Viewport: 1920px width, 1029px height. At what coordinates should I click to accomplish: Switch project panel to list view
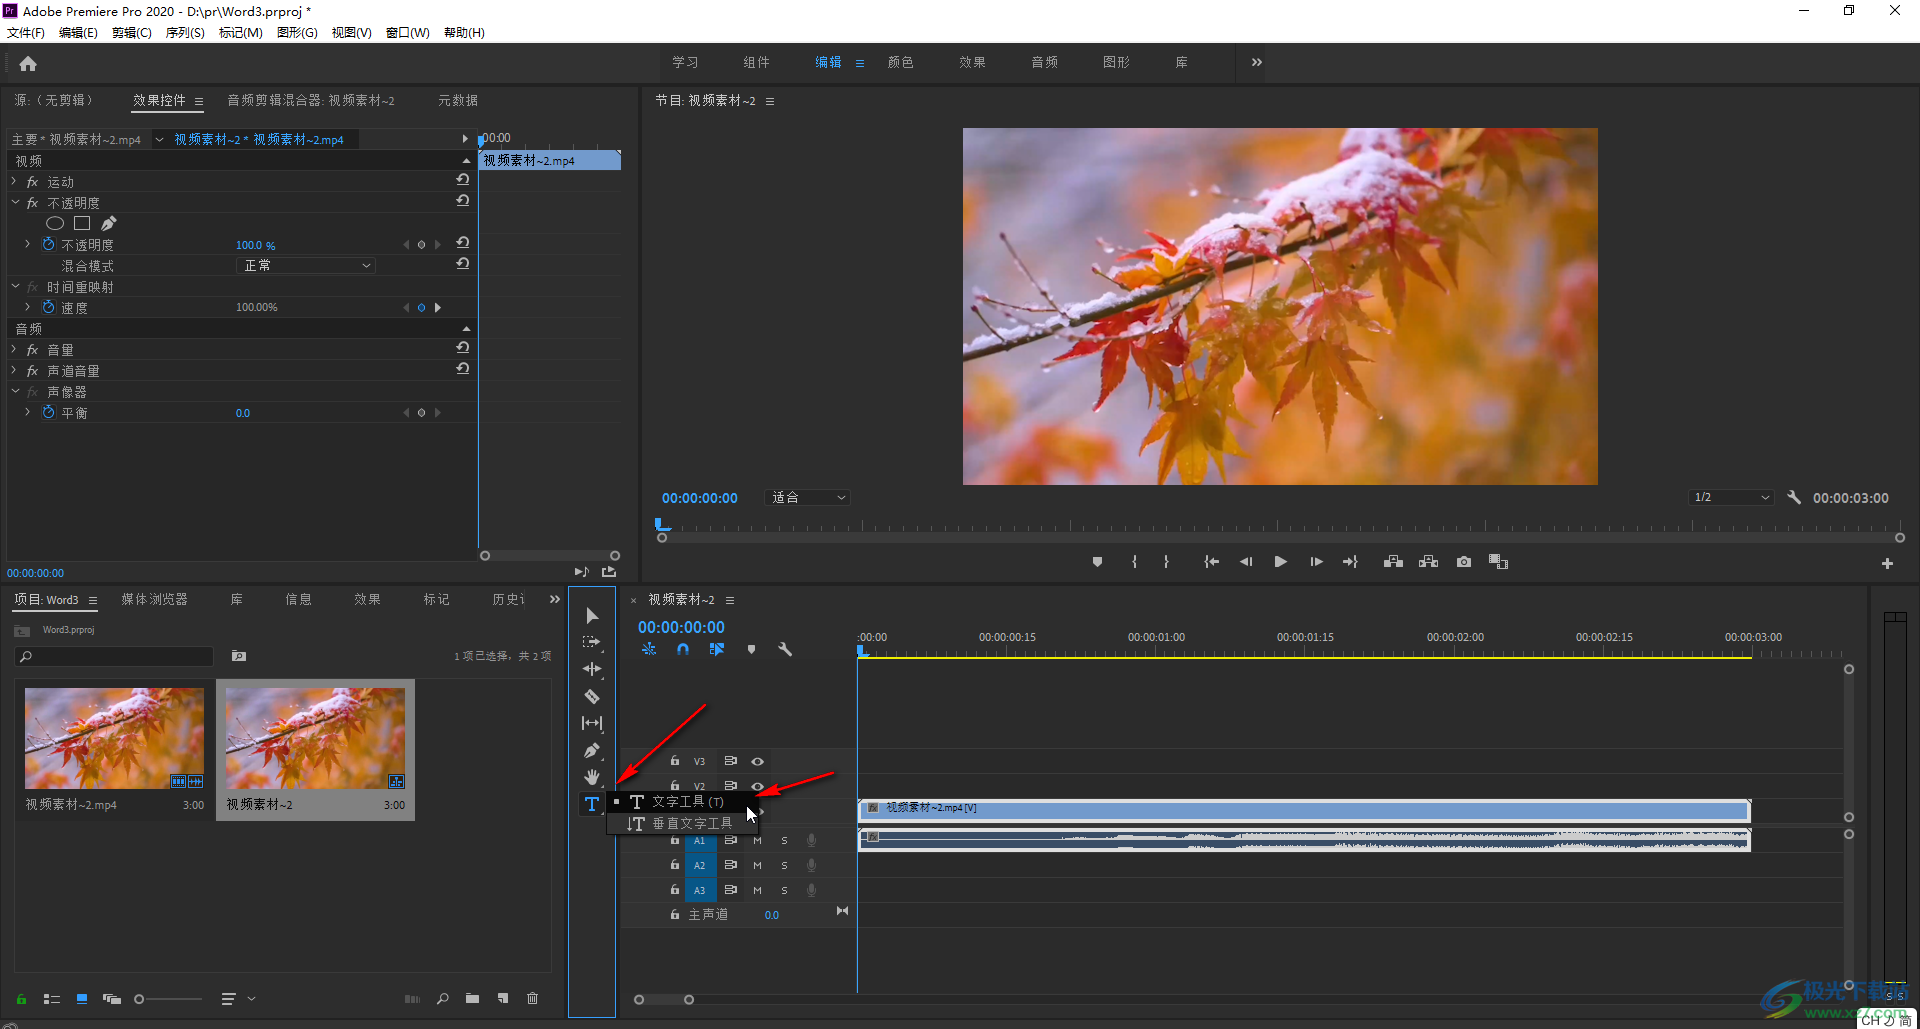(52, 999)
